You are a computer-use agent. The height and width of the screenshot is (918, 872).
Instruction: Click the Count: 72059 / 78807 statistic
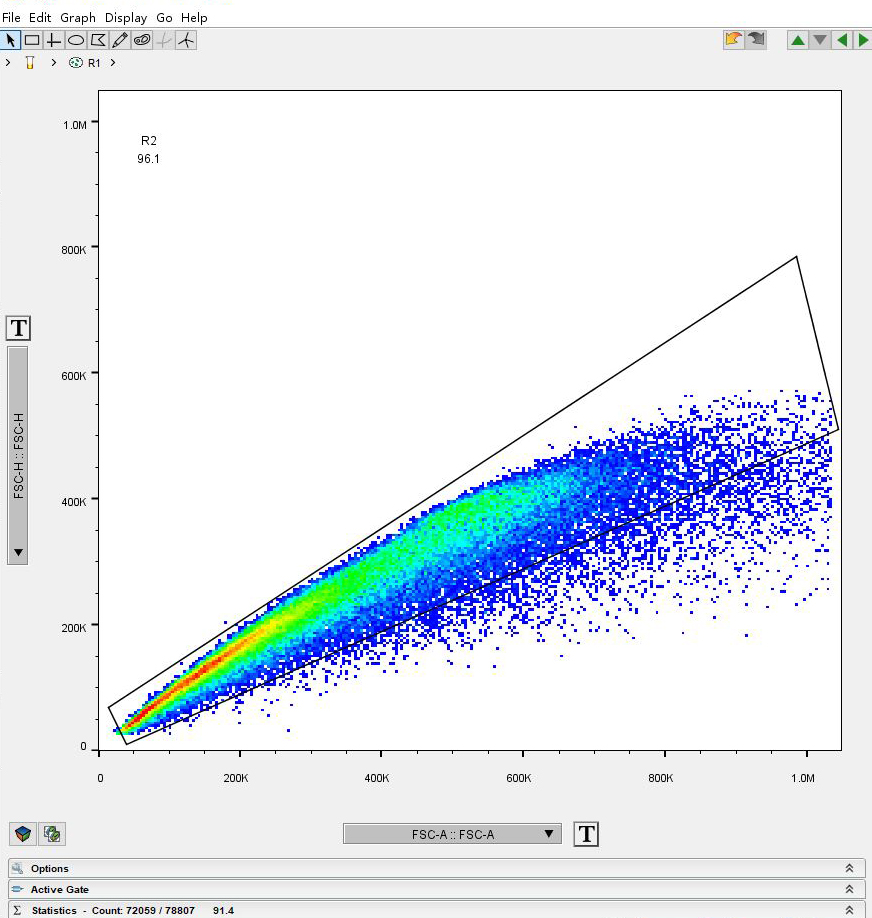[x=143, y=910]
